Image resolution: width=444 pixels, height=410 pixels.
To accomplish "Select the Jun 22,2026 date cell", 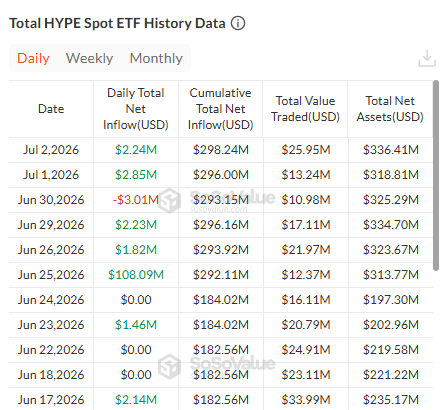I will 51,350.
